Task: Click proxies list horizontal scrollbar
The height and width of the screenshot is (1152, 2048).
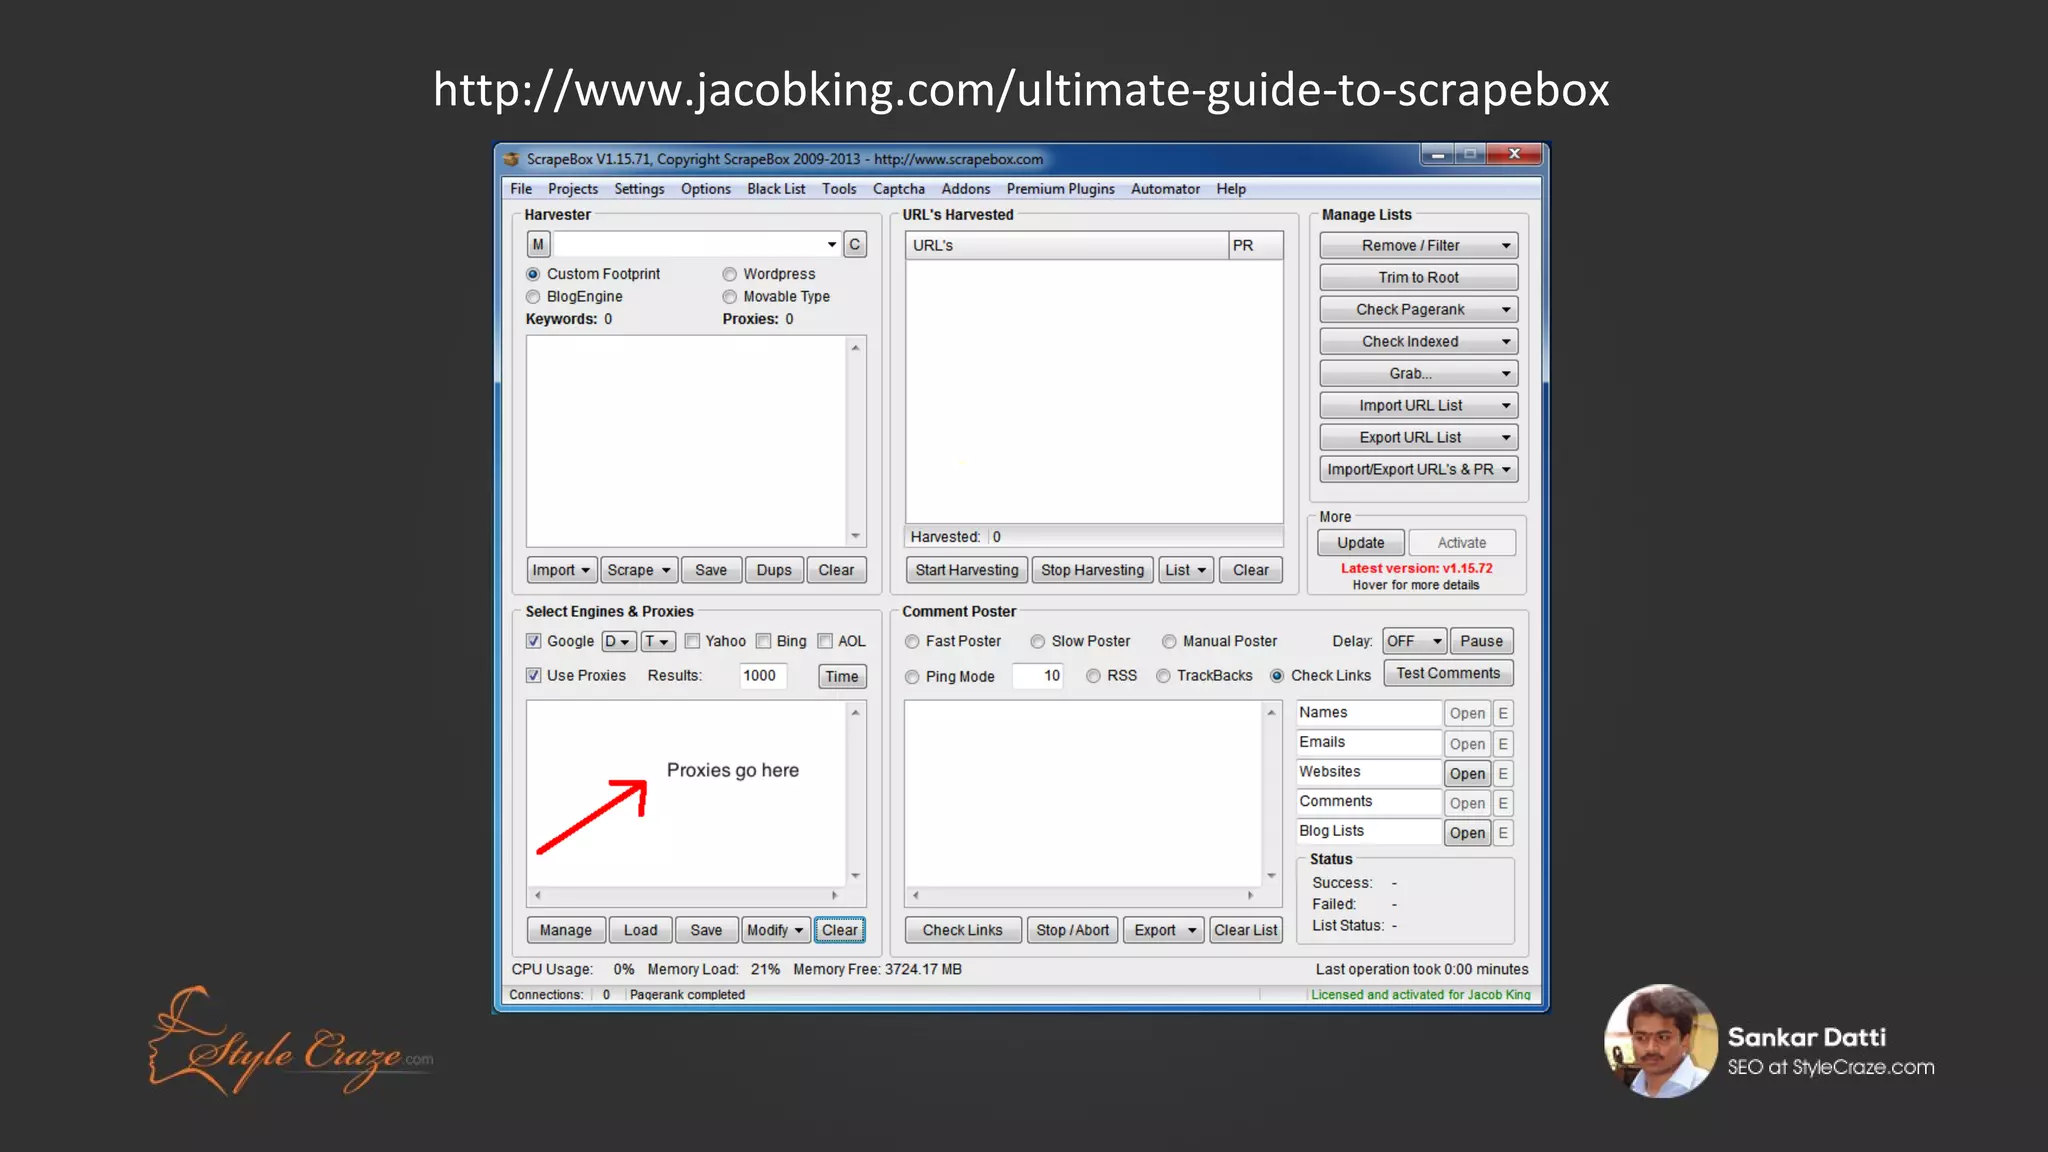Action: [686, 895]
